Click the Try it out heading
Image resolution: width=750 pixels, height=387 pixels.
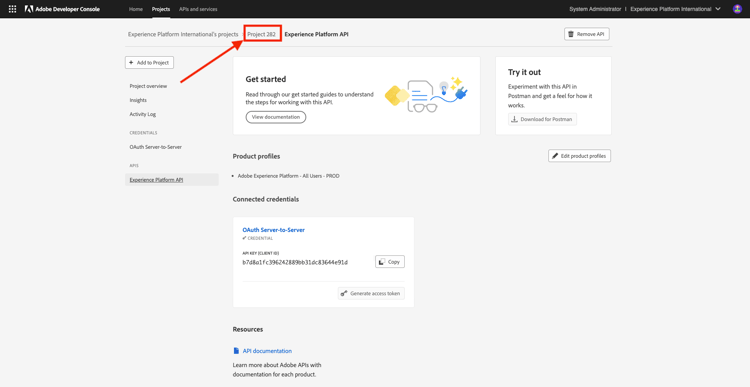(x=525, y=72)
